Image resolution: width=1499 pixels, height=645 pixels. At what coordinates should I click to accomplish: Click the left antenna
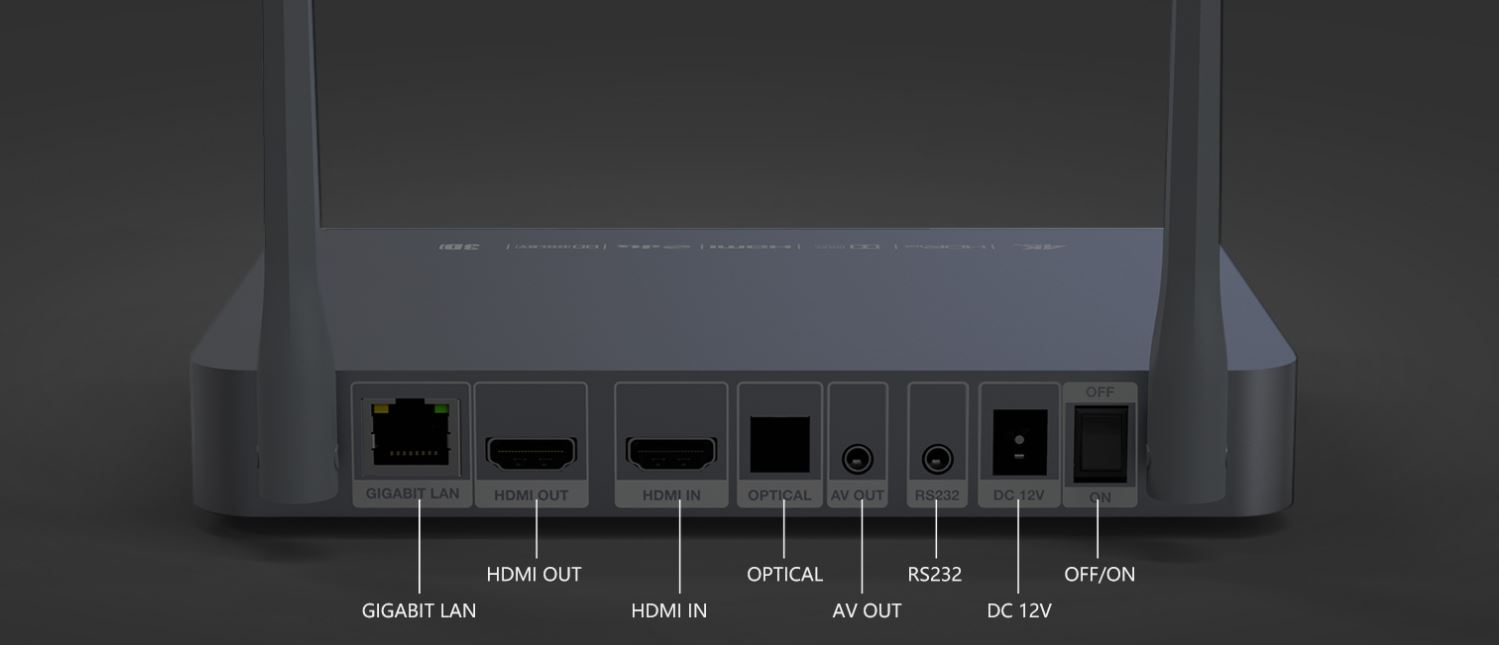[297, 250]
